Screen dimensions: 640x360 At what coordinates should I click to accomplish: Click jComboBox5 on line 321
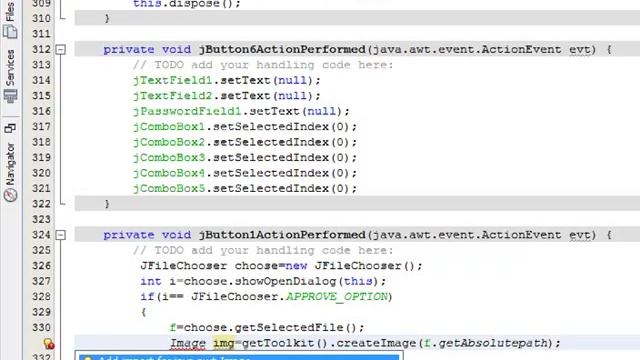point(169,189)
